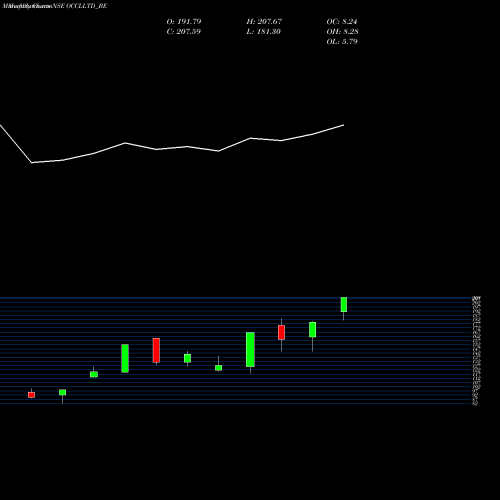The height and width of the screenshot is (500, 500).
Task: Click the 'NSE OCCLLTD_BE' chart title
Action: (x=80, y=6)
